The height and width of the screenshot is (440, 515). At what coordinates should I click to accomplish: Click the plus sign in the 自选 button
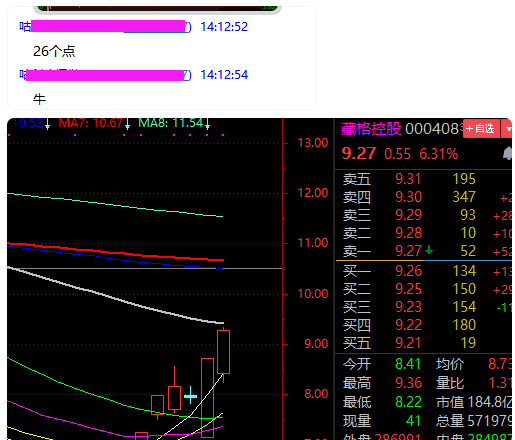point(469,129)
